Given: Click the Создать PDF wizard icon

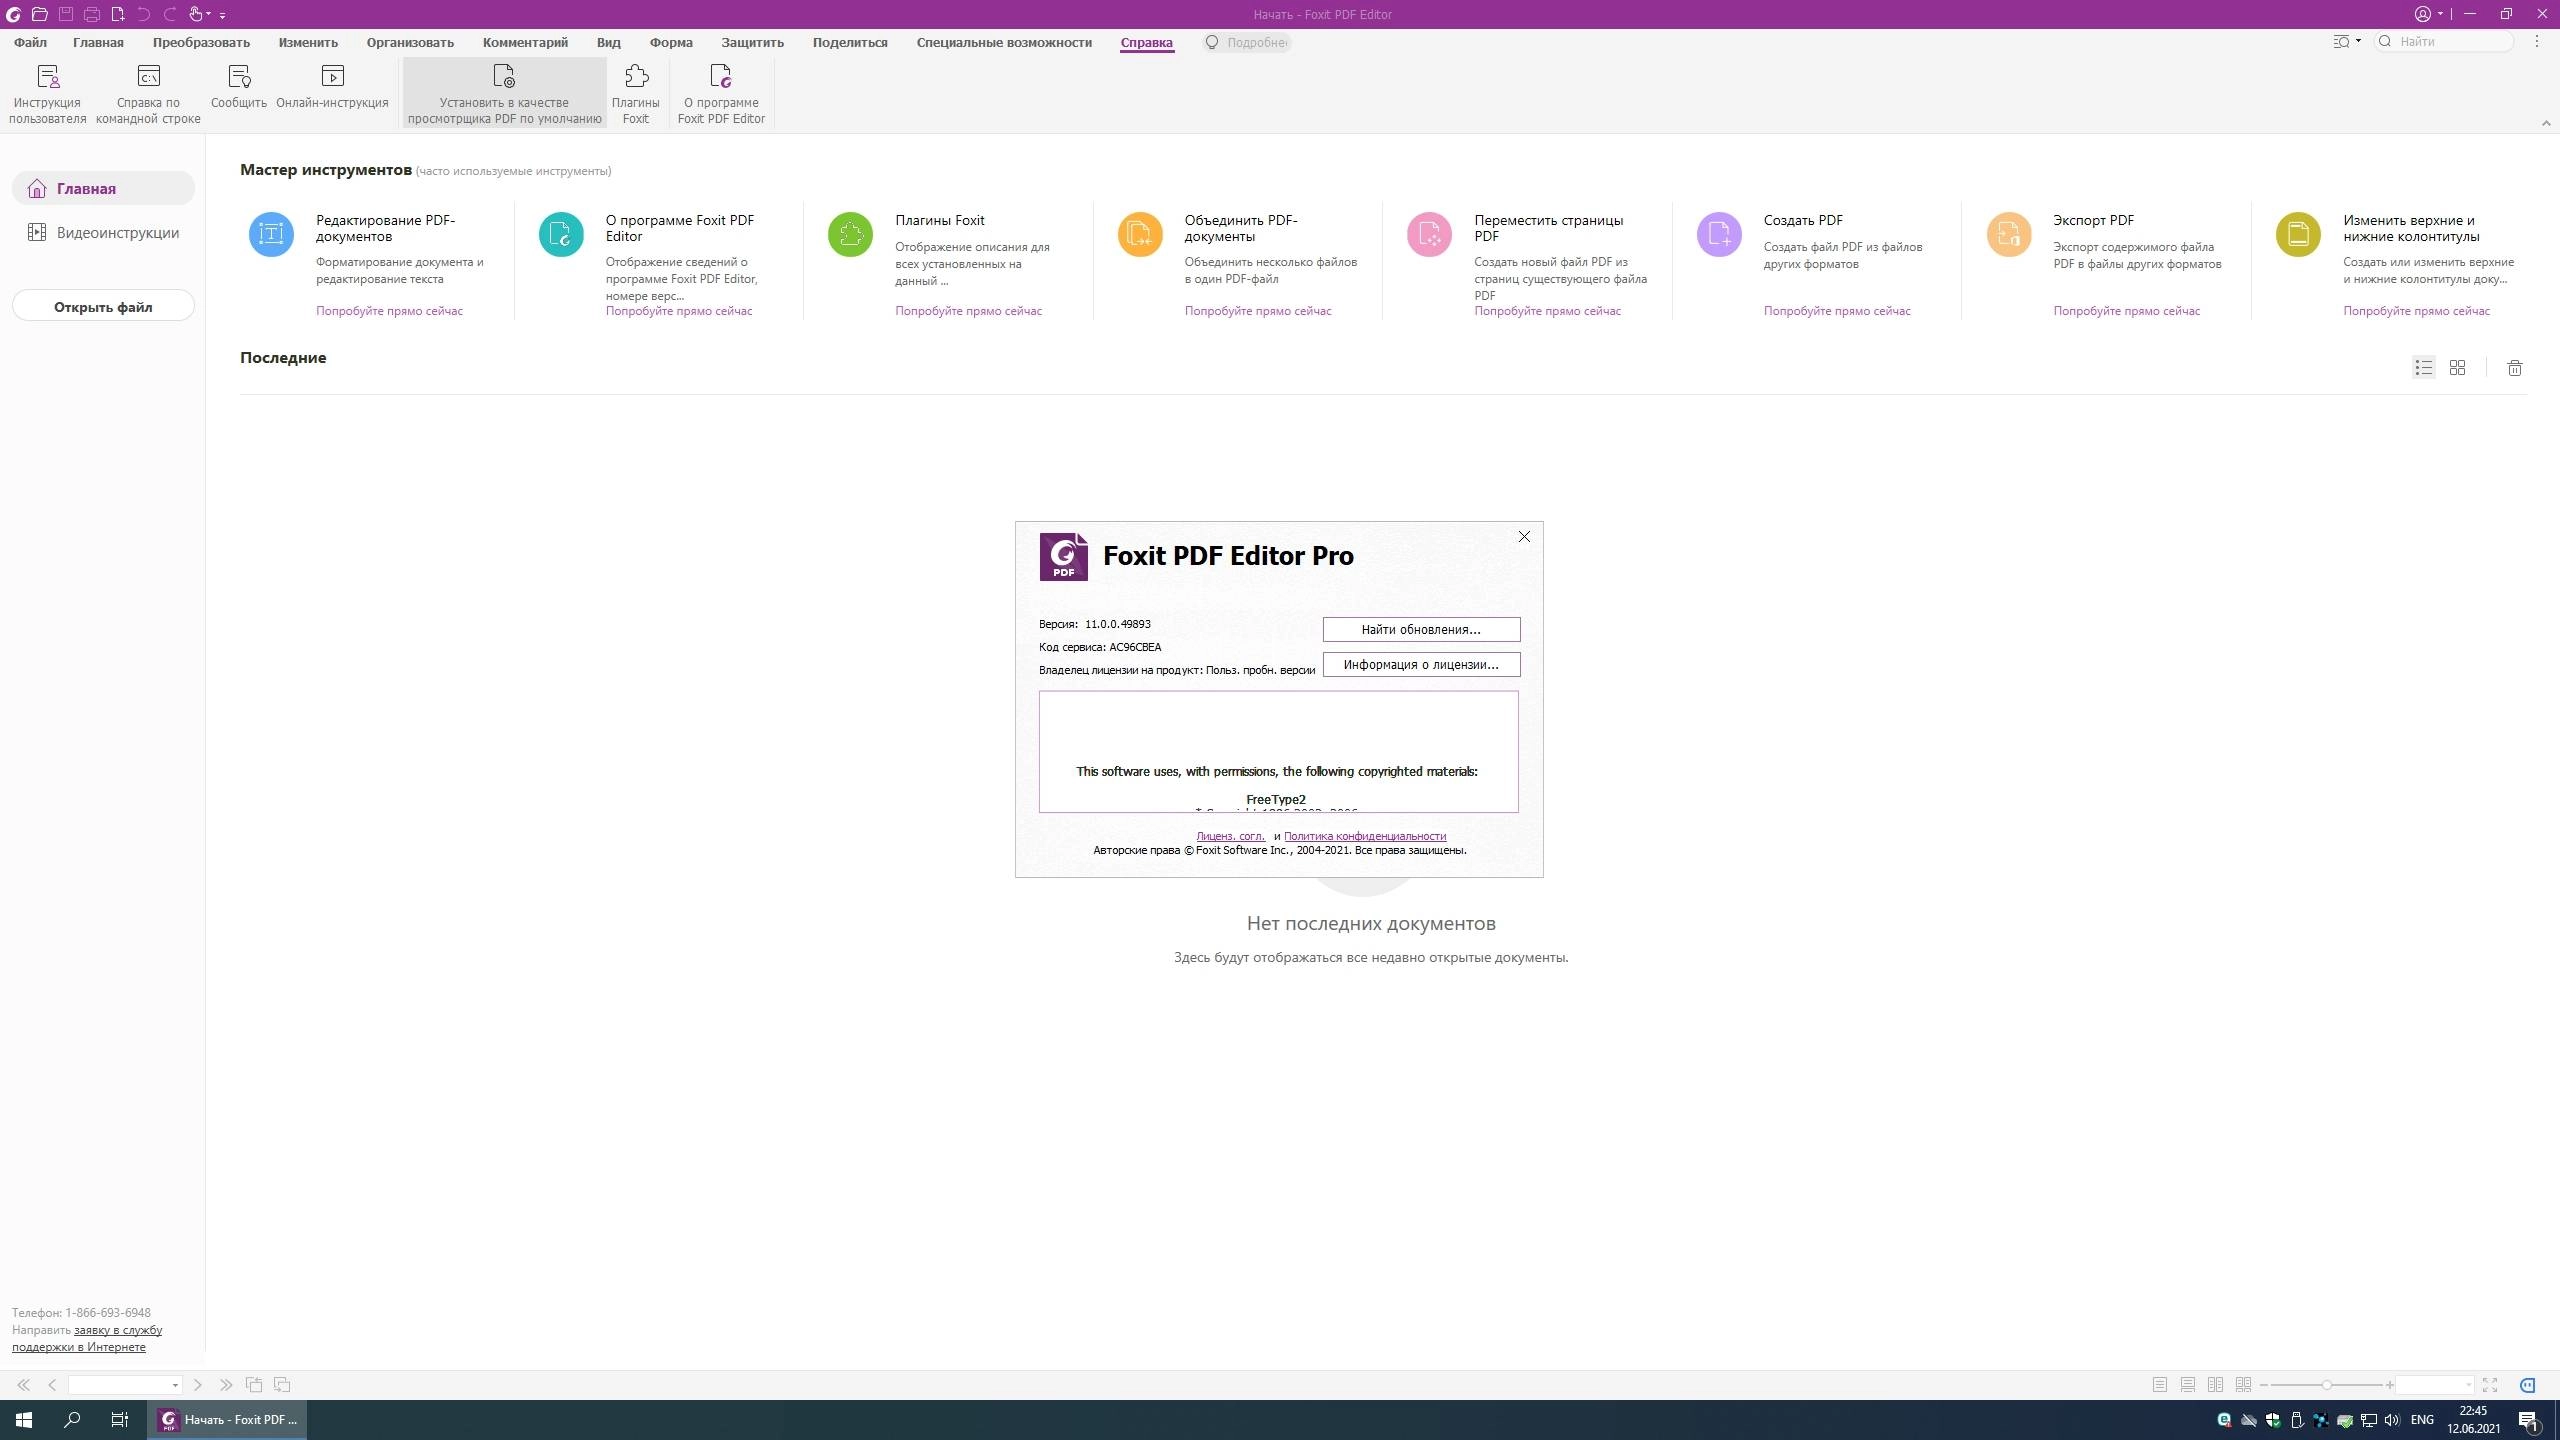Looking at the screenshot, I should pyautogui.click(x=1719, y=235).
